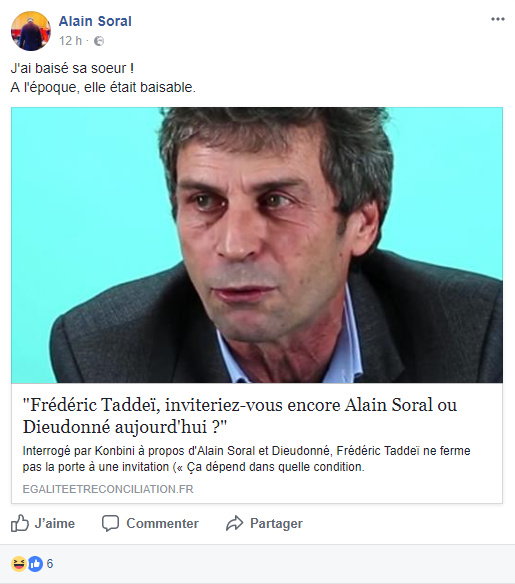Click the post text J'ai baisé sa soeur
This screenshot has width=515, height=584.
pyautogui.click(x=72, y=69)
